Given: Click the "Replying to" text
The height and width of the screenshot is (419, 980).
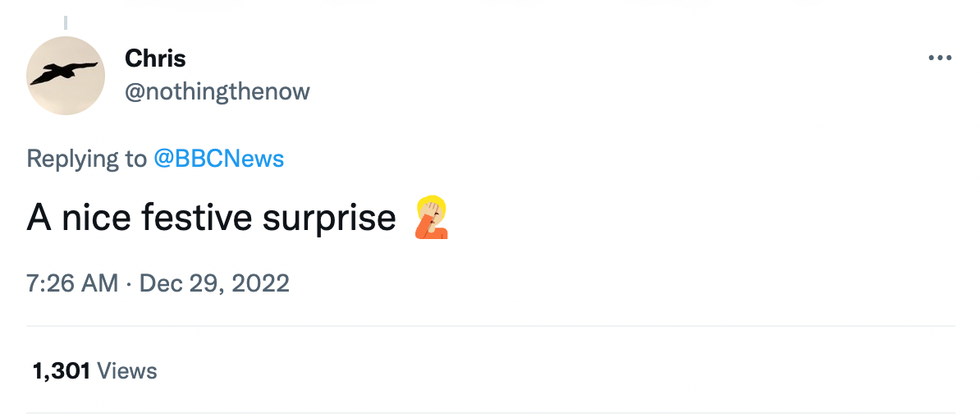Looking at the screenshot, I should (x=86, y=159).
